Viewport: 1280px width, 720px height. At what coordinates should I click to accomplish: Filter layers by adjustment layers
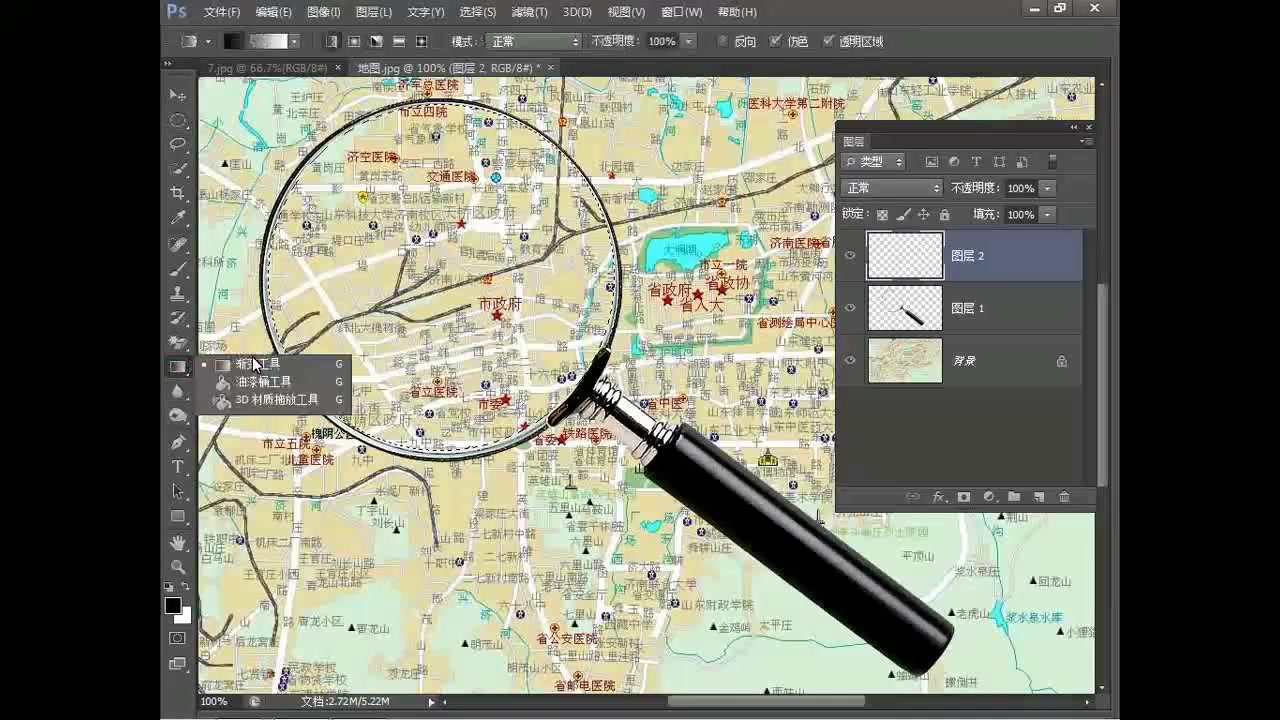pos(954,161)
